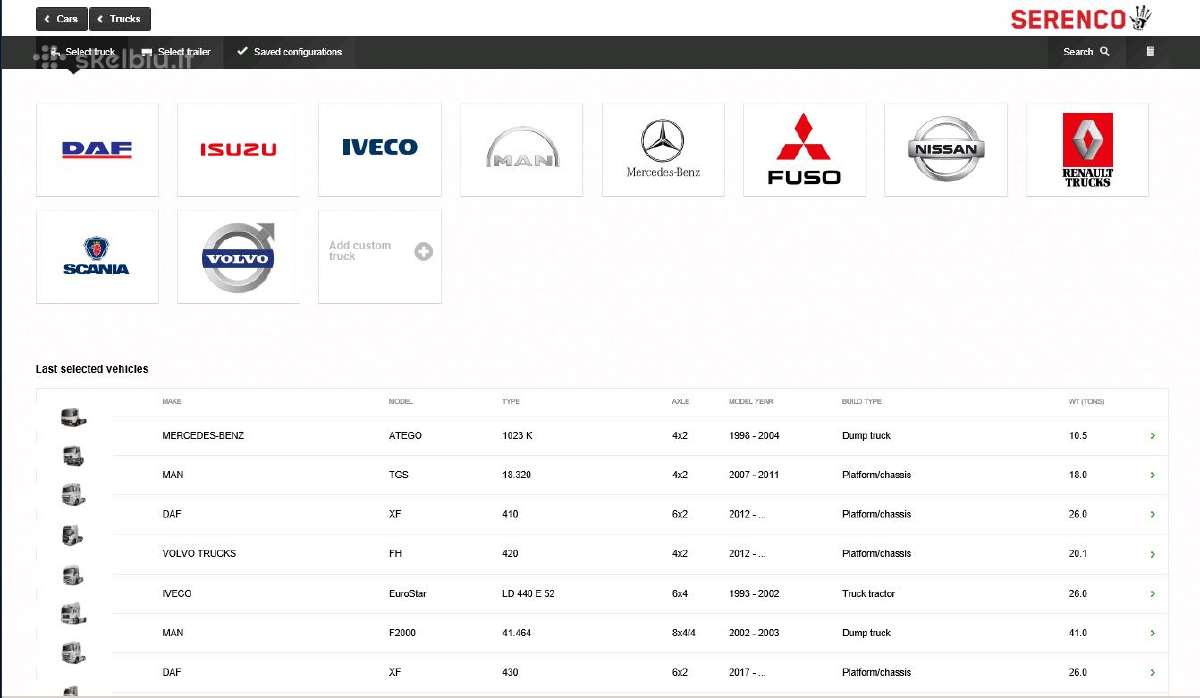Open the Mercedes-Benz Atego row arrow
This screenshot has width=1200, height=698.
pos(1153,436)
